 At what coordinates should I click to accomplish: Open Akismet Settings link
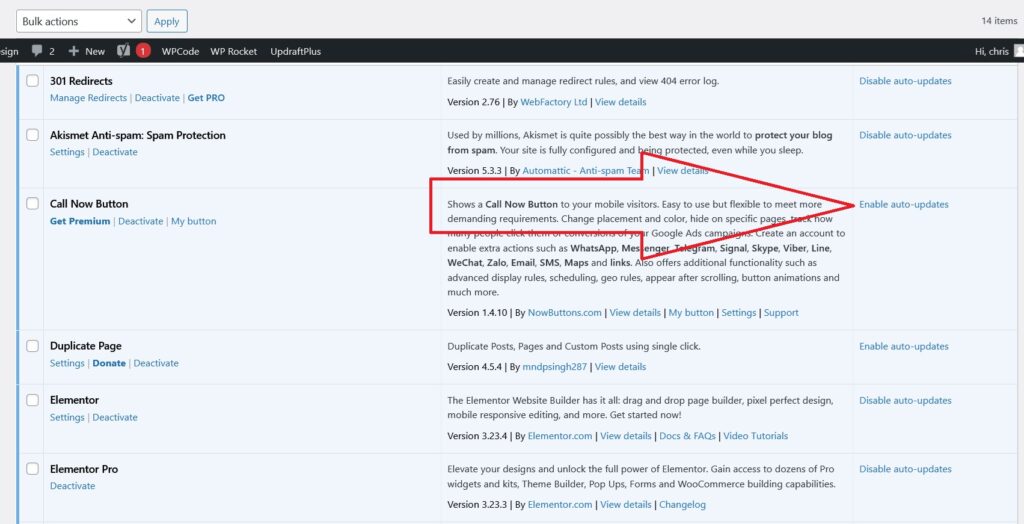[67, 152]
